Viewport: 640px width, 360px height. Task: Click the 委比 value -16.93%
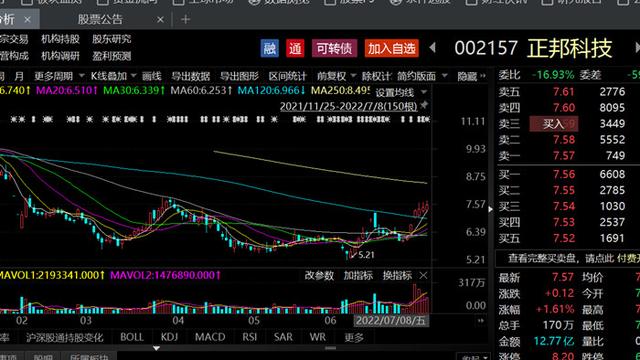(553, 75)
